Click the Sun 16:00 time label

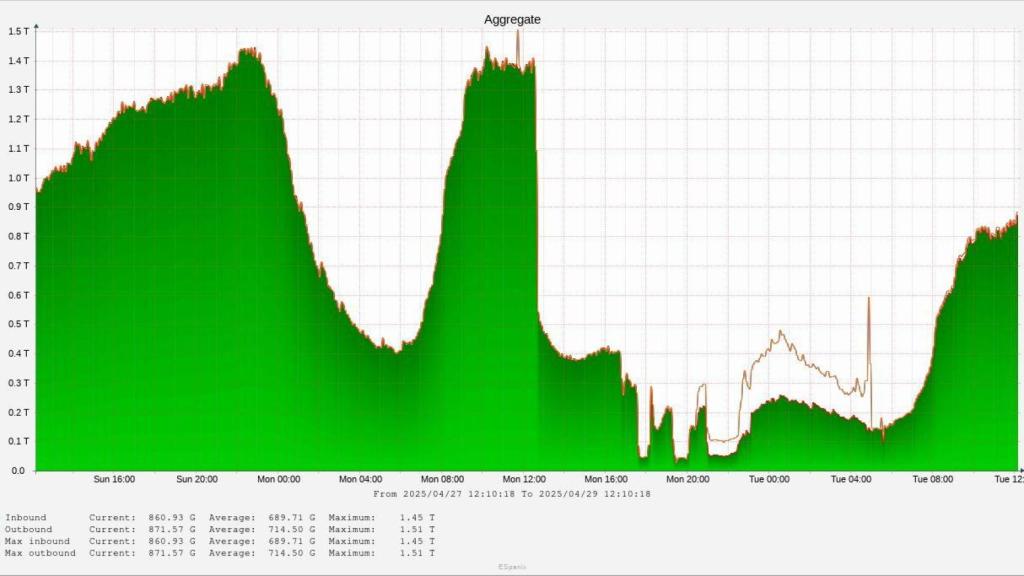pos(114,480)
